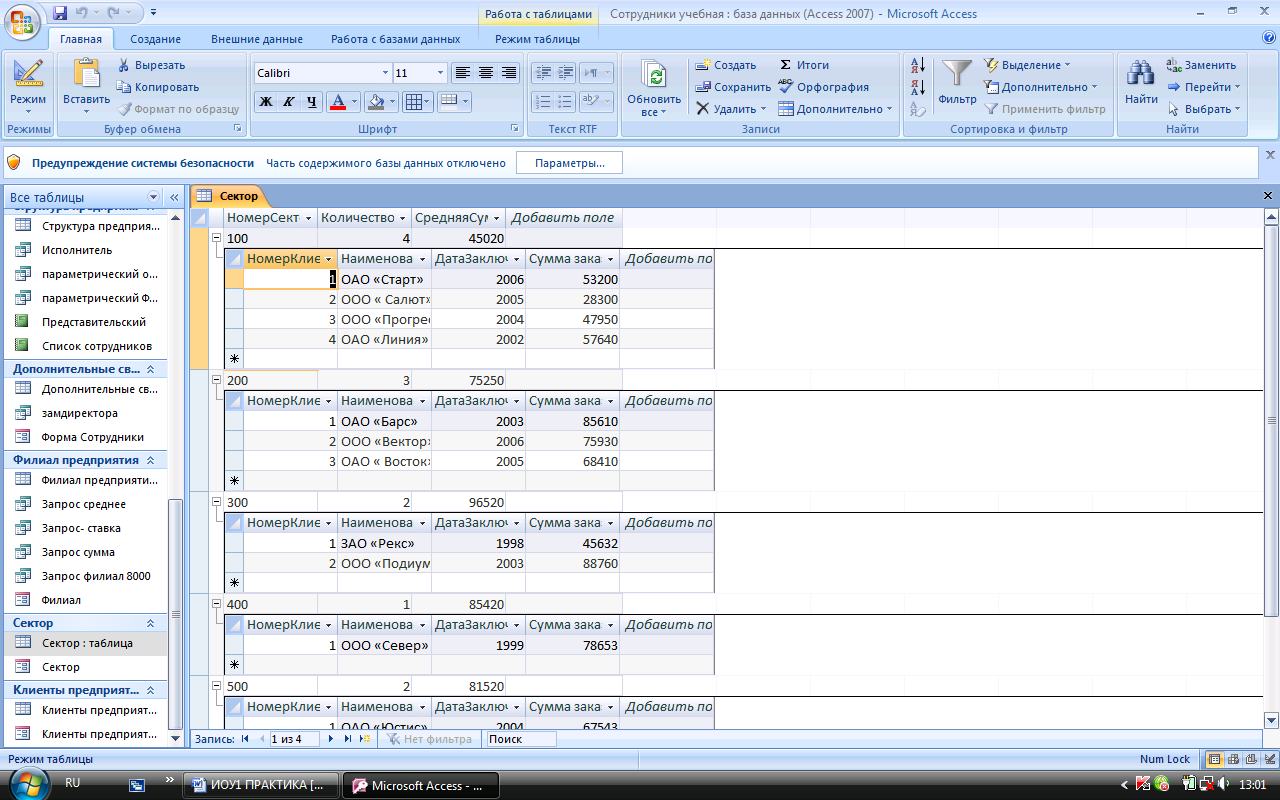Click the Поиск search field

(520, 739)
